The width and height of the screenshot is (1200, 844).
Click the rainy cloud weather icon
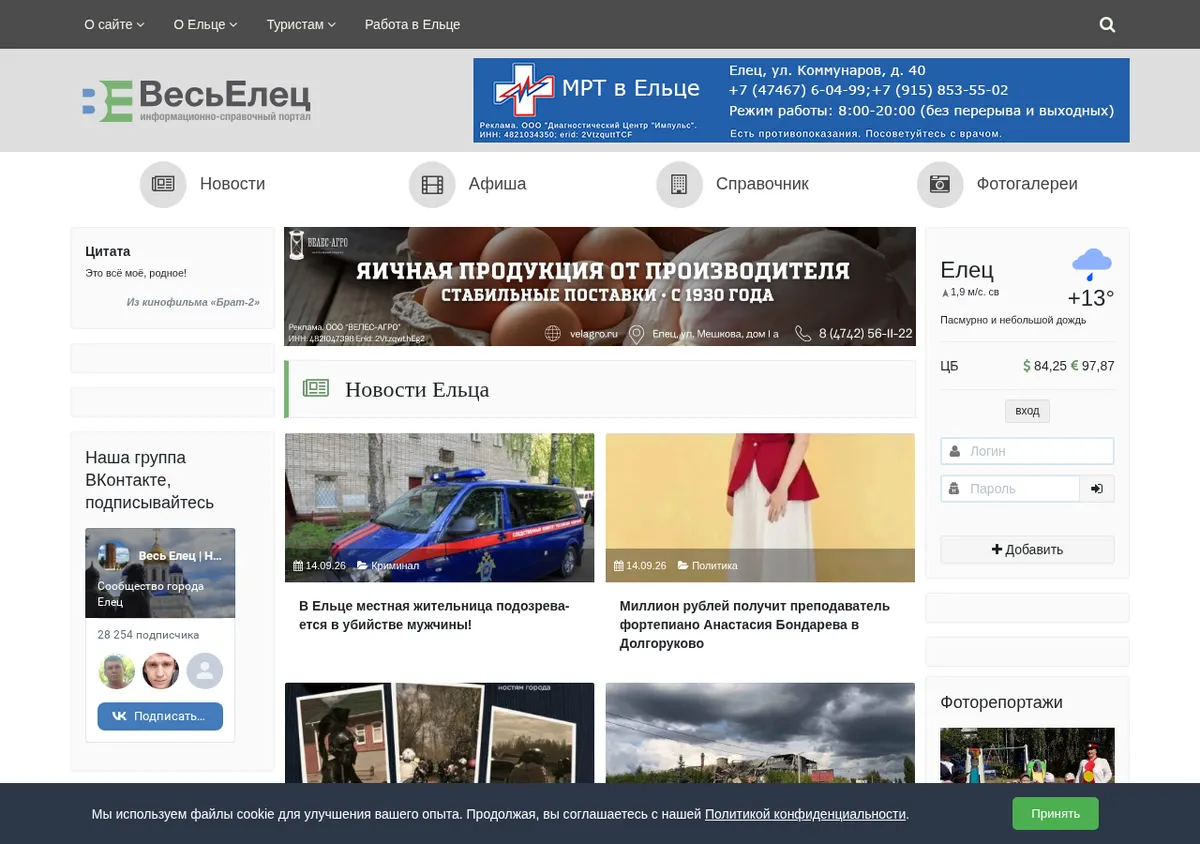click(x=1091, y=265)
